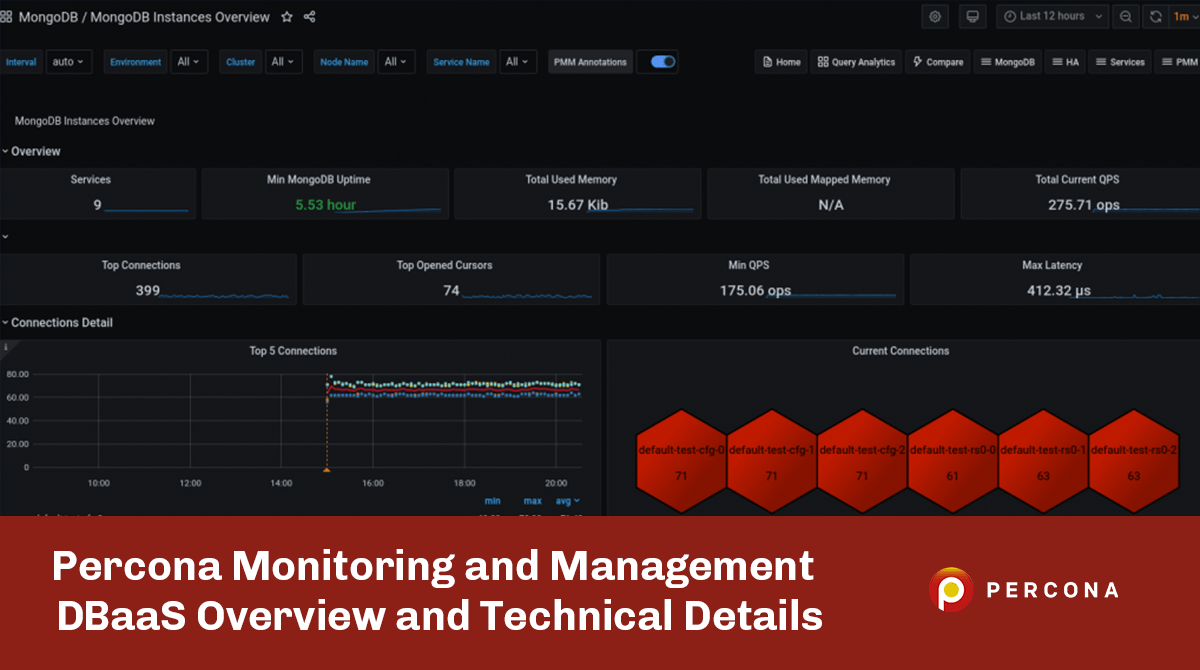Click the Services panel title
The width and height of the screenshot is (1200, 670).
coord(90,180)
